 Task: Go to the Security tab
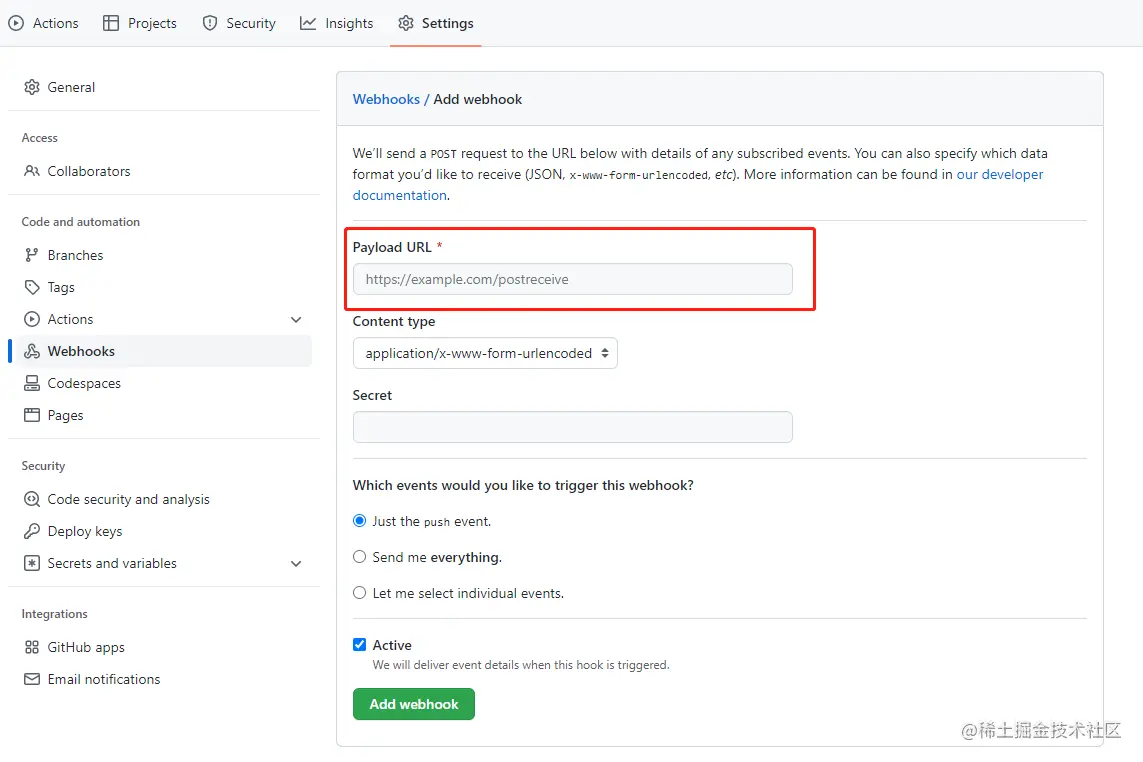239,23
